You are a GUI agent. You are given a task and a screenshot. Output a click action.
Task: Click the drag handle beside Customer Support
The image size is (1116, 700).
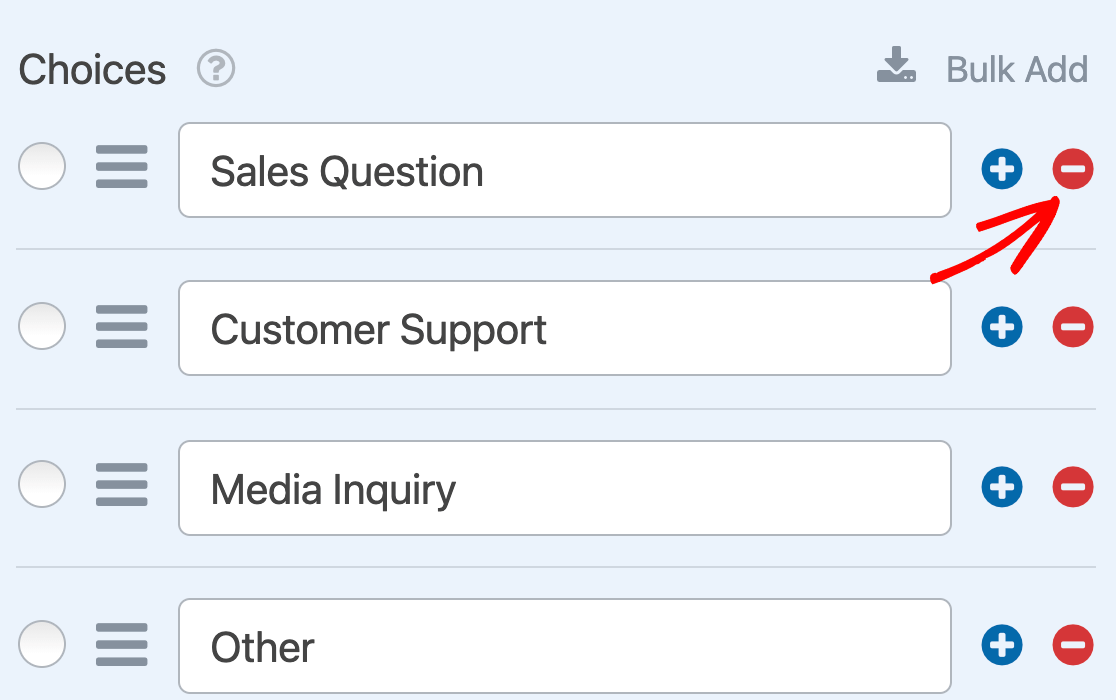[122, 327]
